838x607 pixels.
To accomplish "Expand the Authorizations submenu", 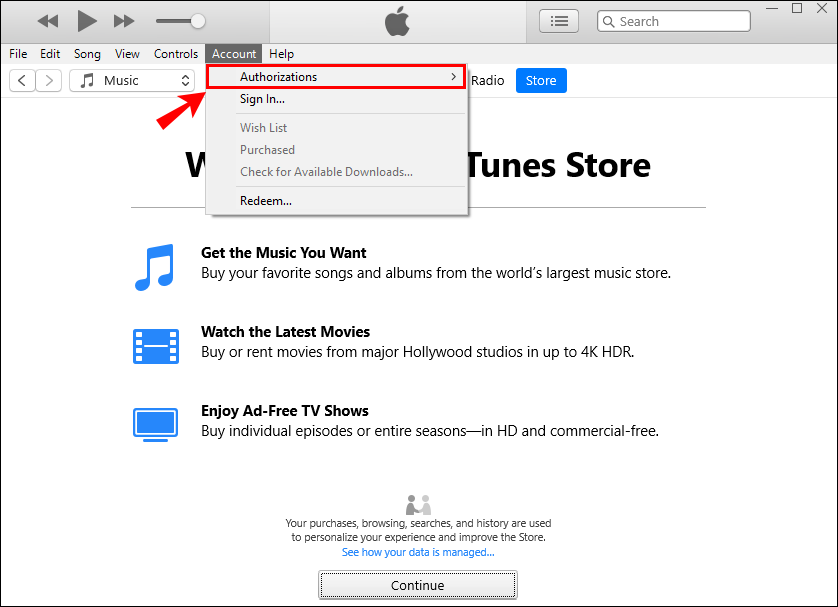I will coord(336,77).
